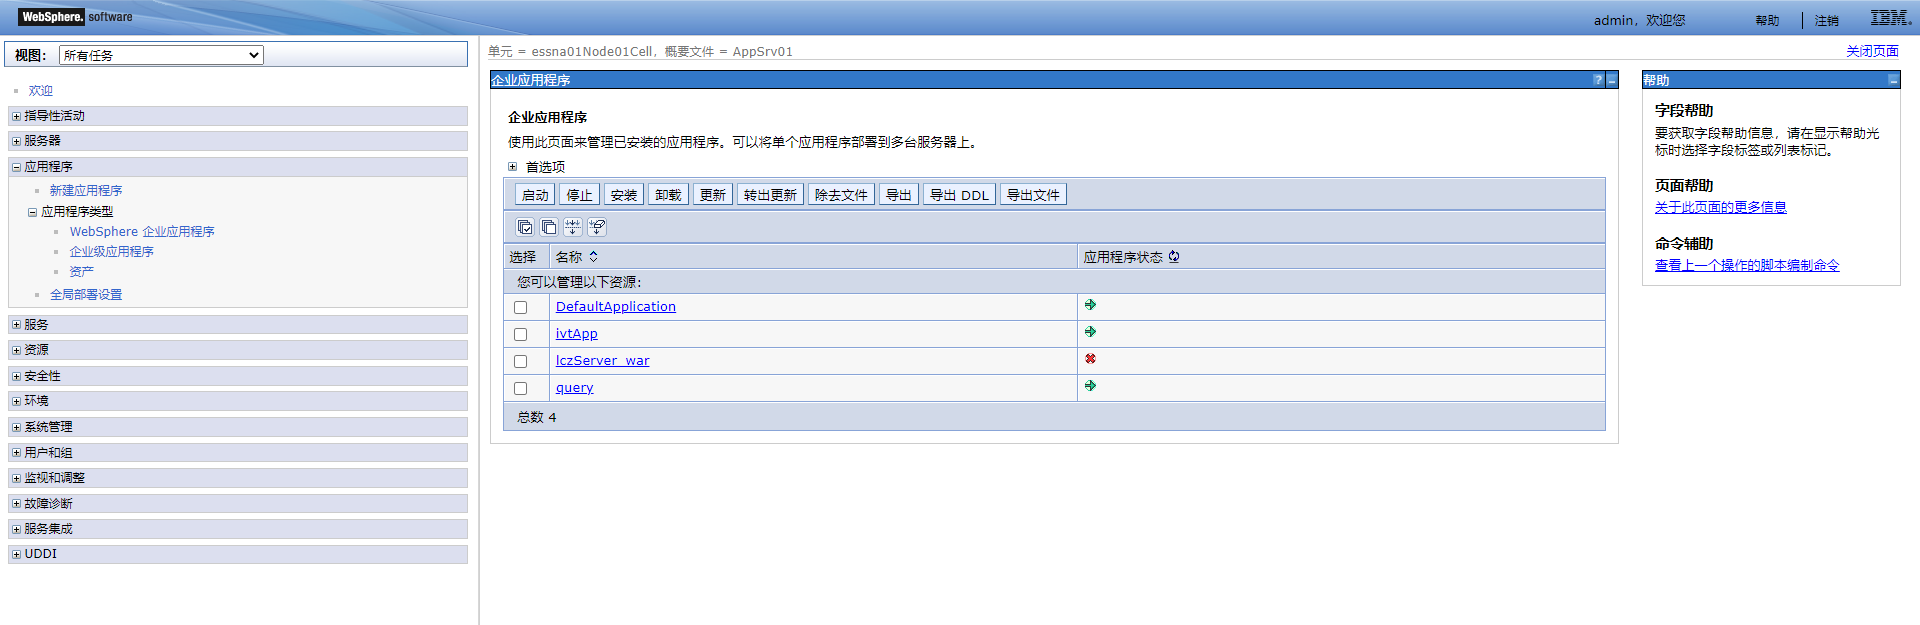Click the 导出 DDL button
Screen dimensions: 1920x625
click(958, 195)
